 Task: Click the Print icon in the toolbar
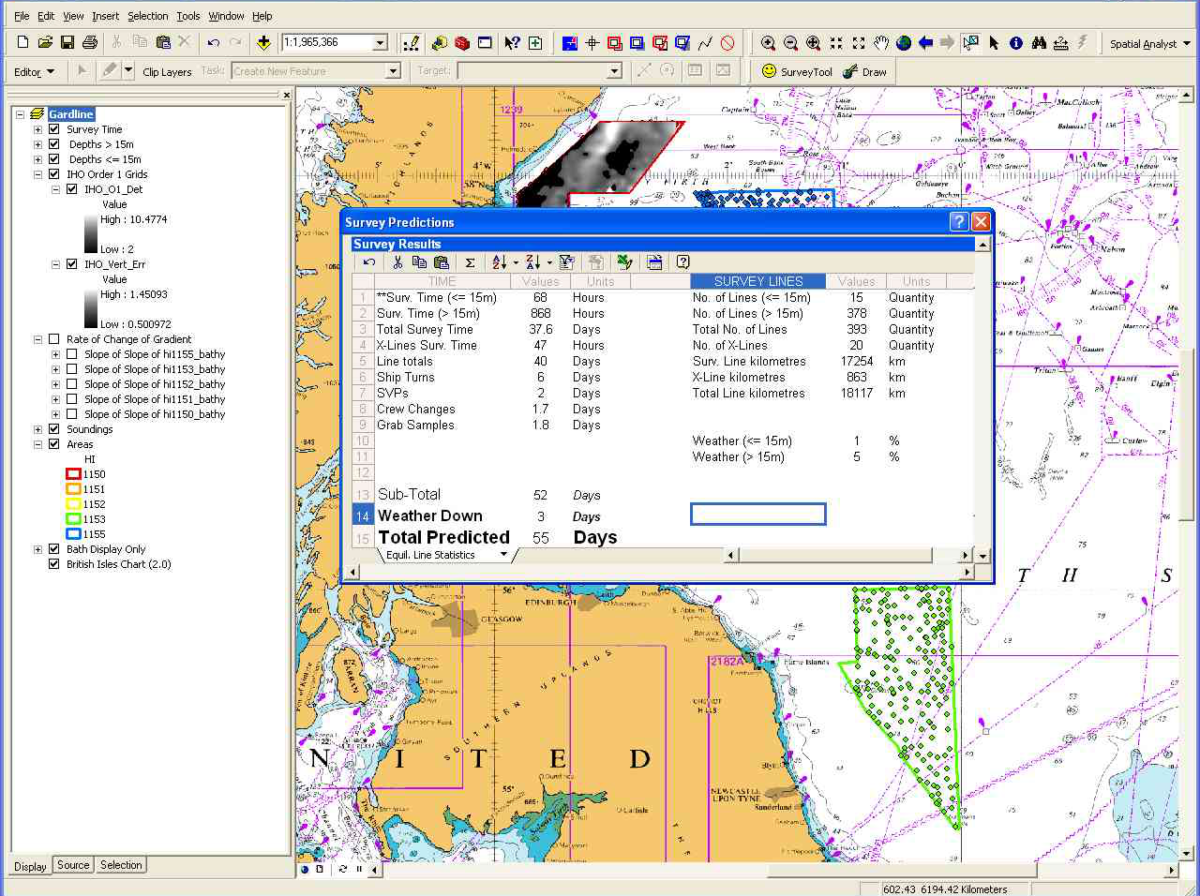click(90, 43)
